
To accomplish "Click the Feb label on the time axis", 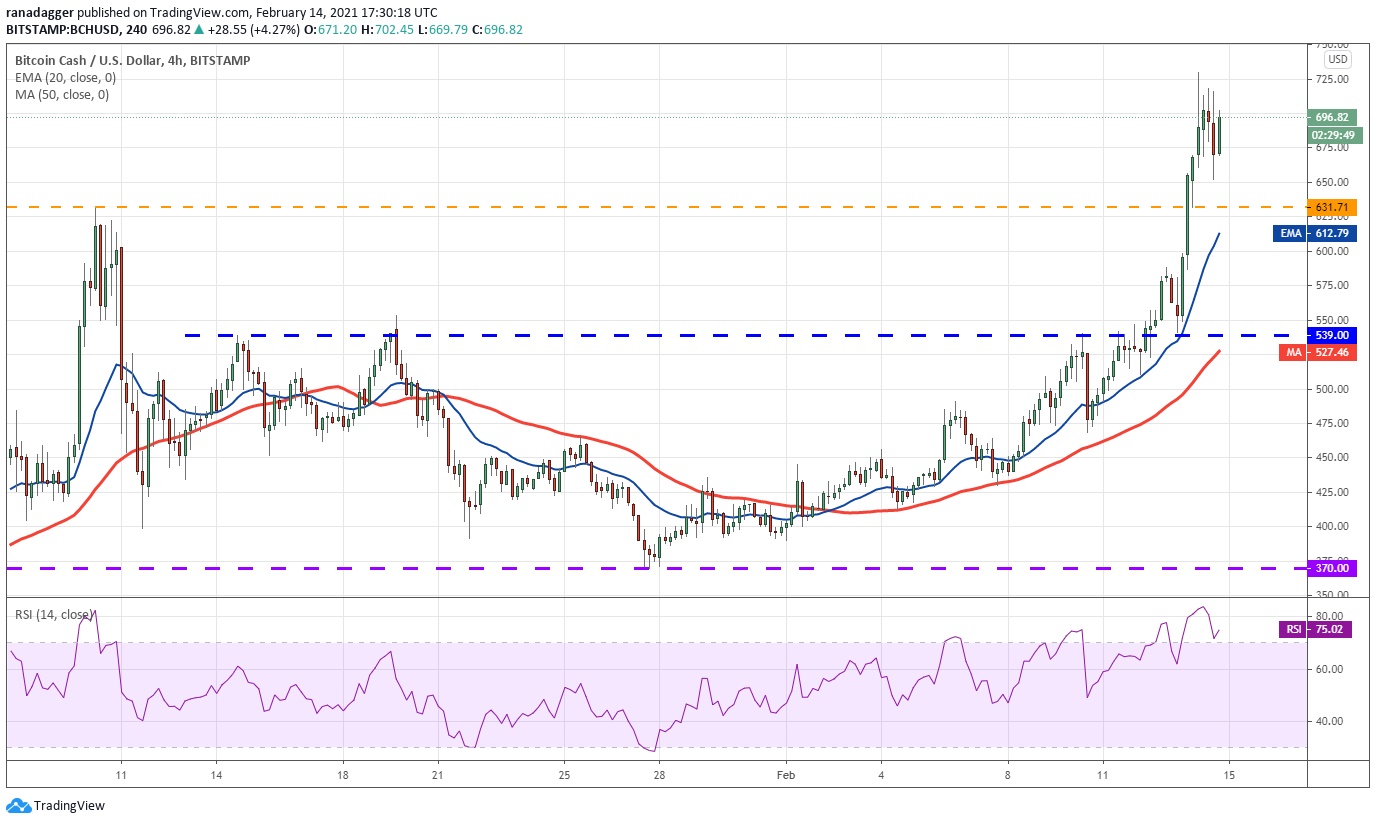I will click(786, 775).
